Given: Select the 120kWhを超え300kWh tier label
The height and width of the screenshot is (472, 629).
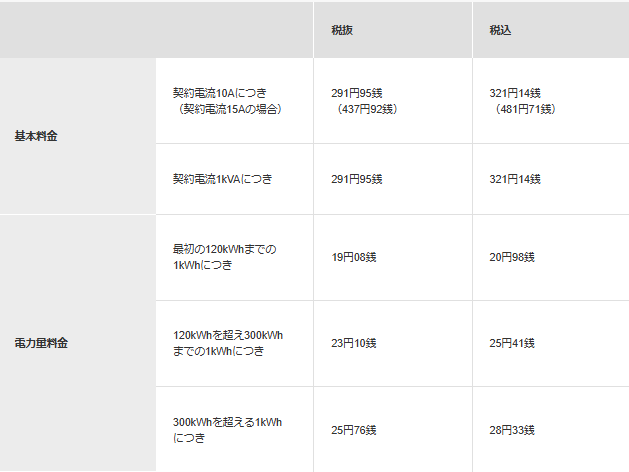Looking at the screenshot, I should [x=228, y=334].
